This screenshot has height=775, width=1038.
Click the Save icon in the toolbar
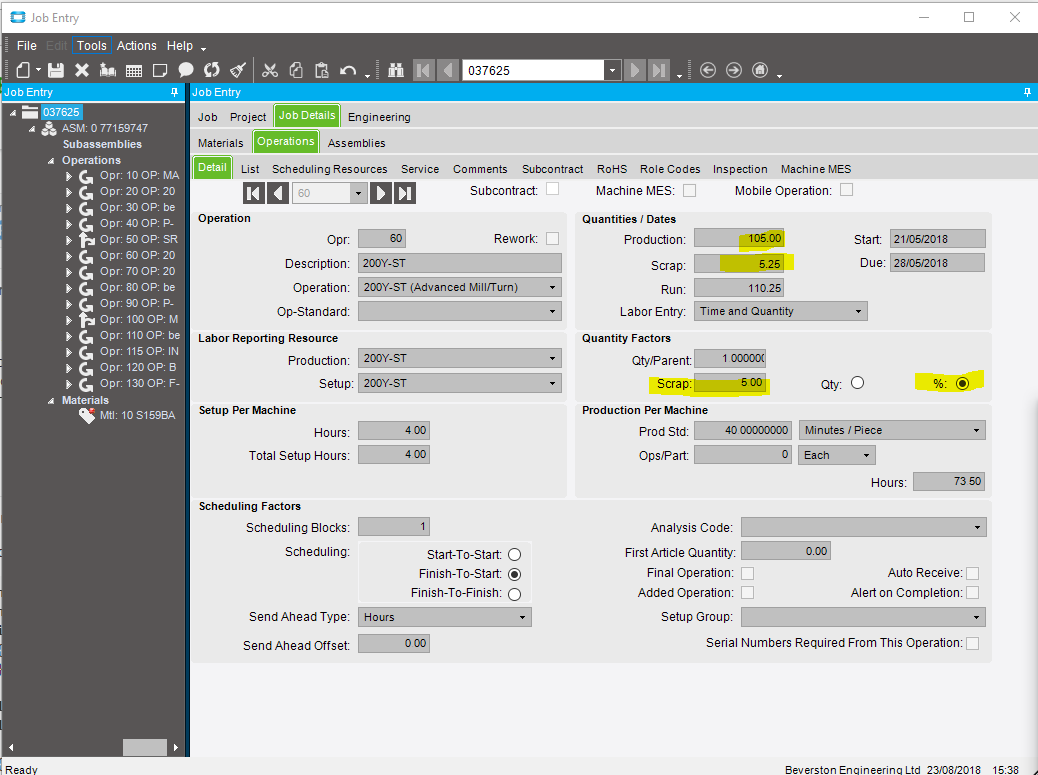tap(56, 70)
